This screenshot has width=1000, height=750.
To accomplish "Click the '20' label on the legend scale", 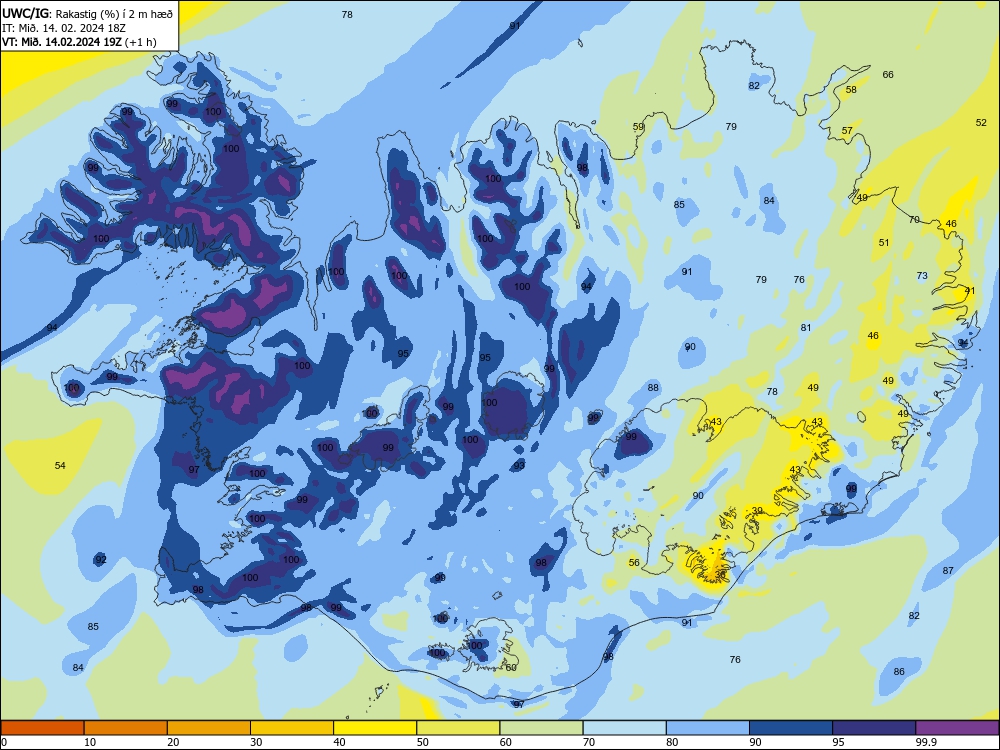I will click(x=173, y=742).
